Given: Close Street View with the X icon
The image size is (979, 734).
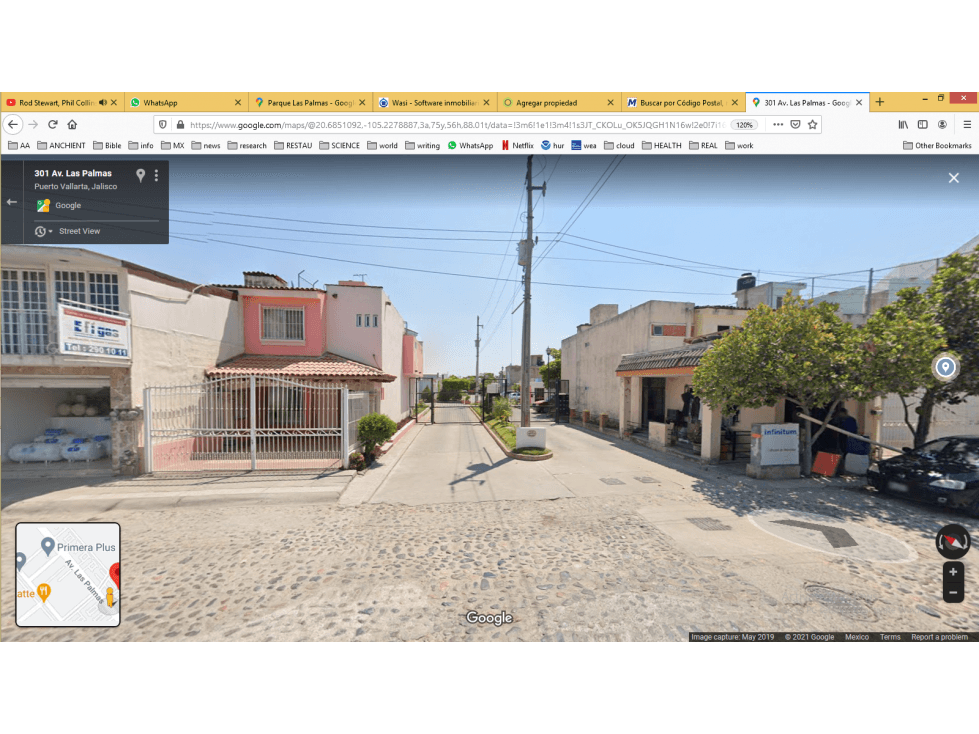Looking at the screenshot, I should point(953,178).
